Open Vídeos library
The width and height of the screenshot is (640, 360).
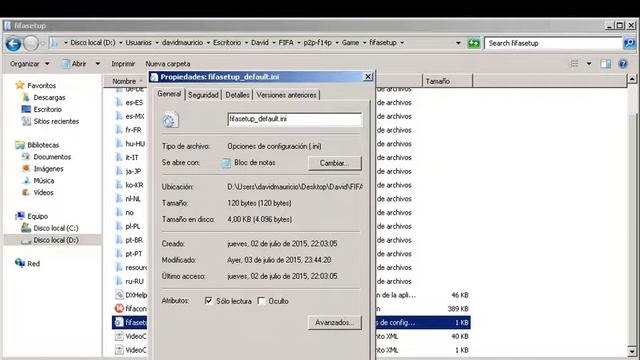(x=43, y=192)
